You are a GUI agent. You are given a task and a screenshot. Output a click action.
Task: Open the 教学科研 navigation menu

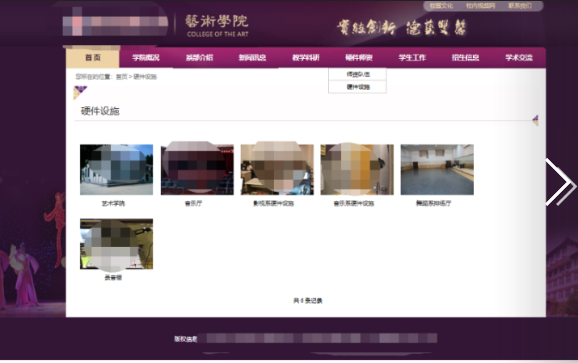[x=306, y=58]
